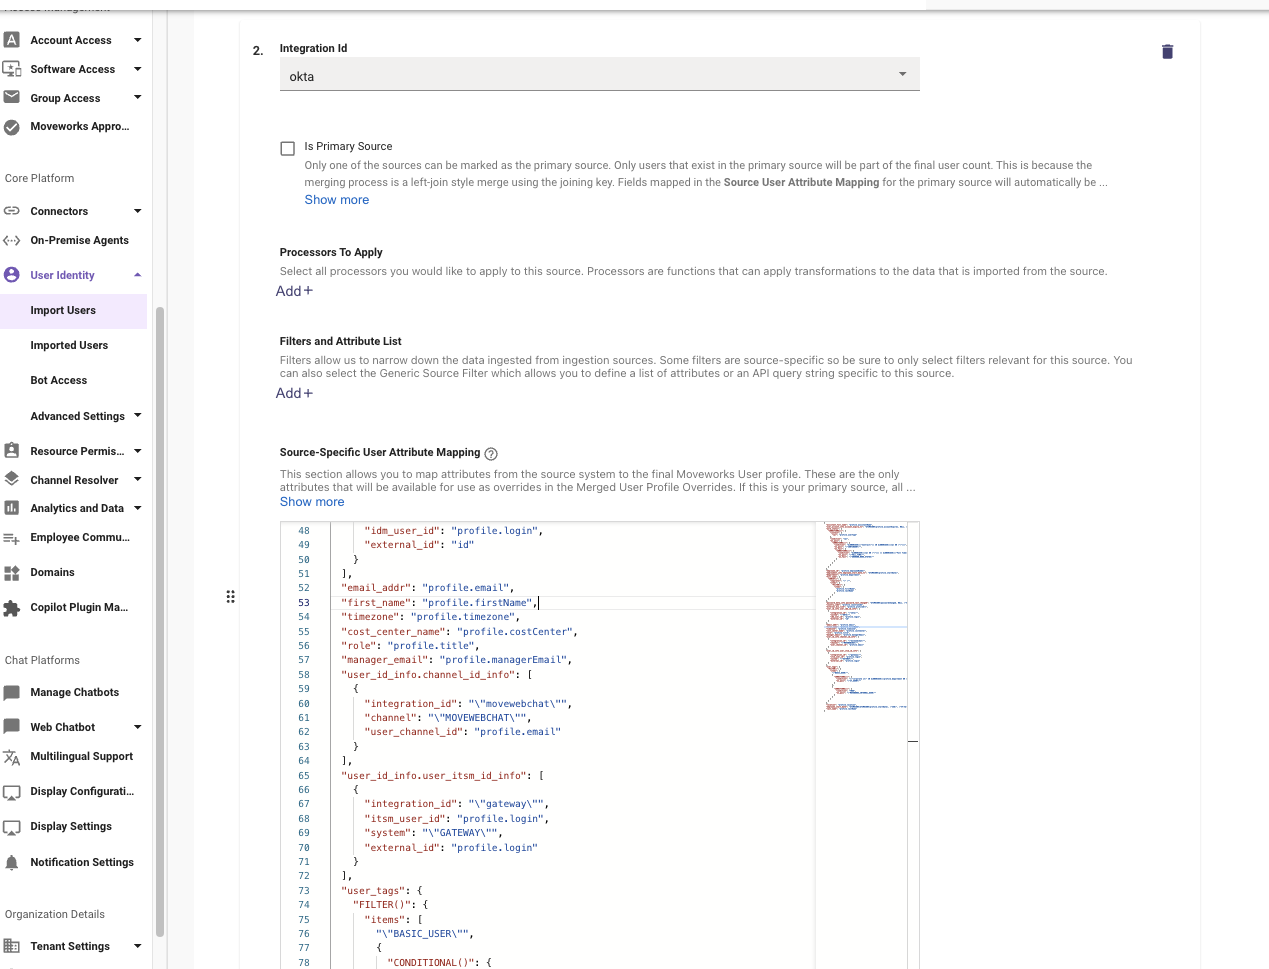Click line number 65 in the editor gutter
Viewport: 1269px width, 969px height.
[x=304, y=776]
